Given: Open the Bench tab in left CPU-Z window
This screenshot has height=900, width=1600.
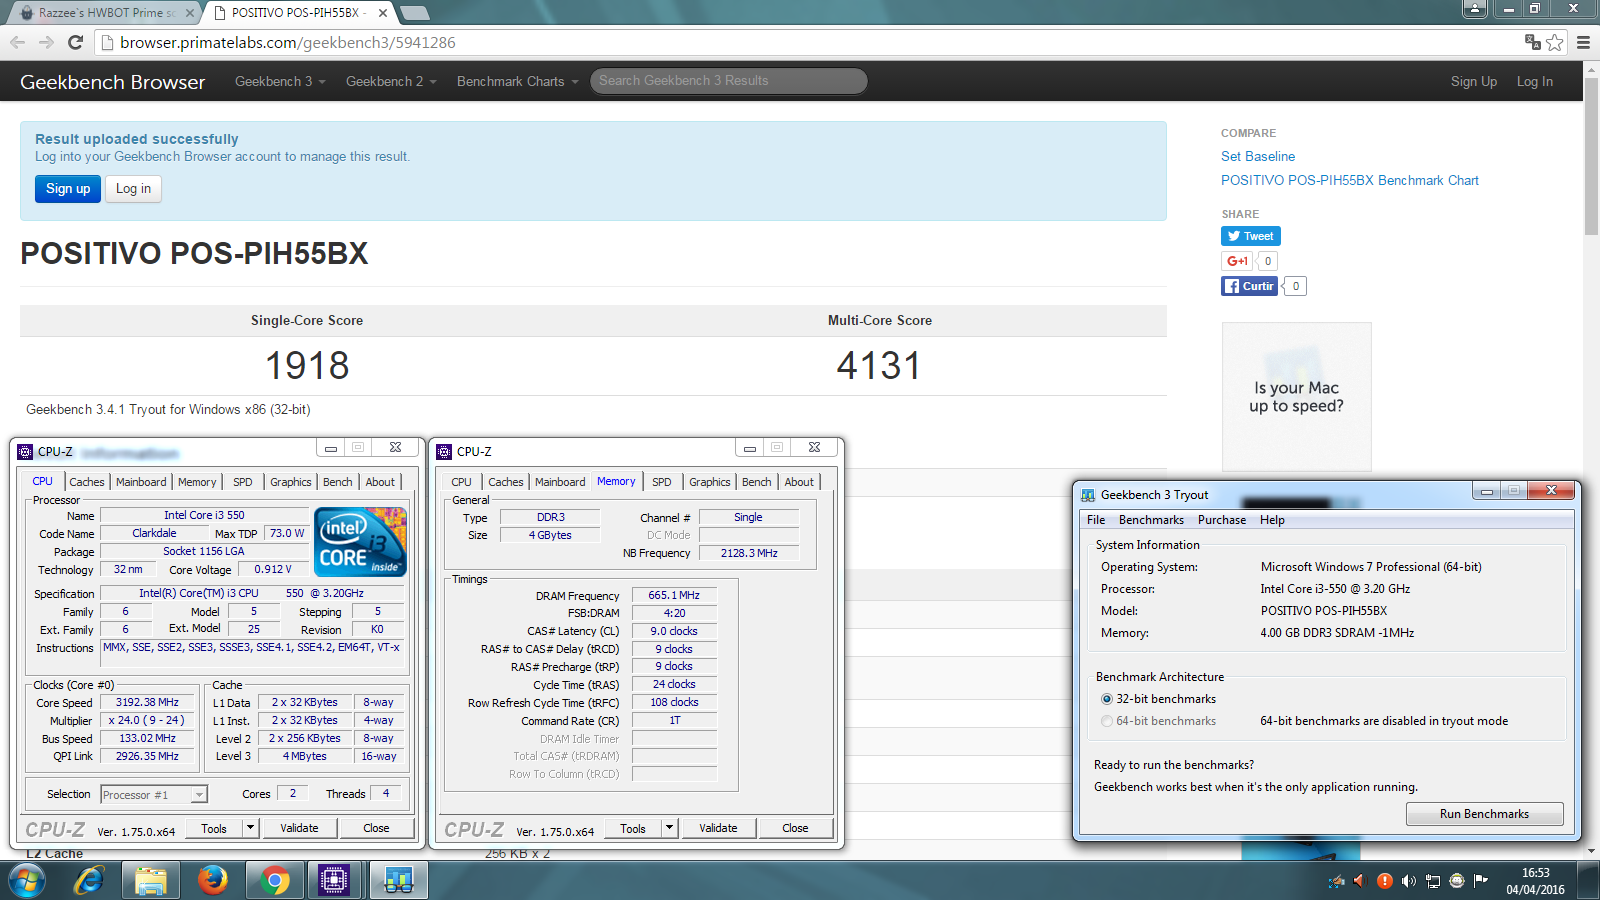Looking at the screenshot, I should [x=338, y=482].
